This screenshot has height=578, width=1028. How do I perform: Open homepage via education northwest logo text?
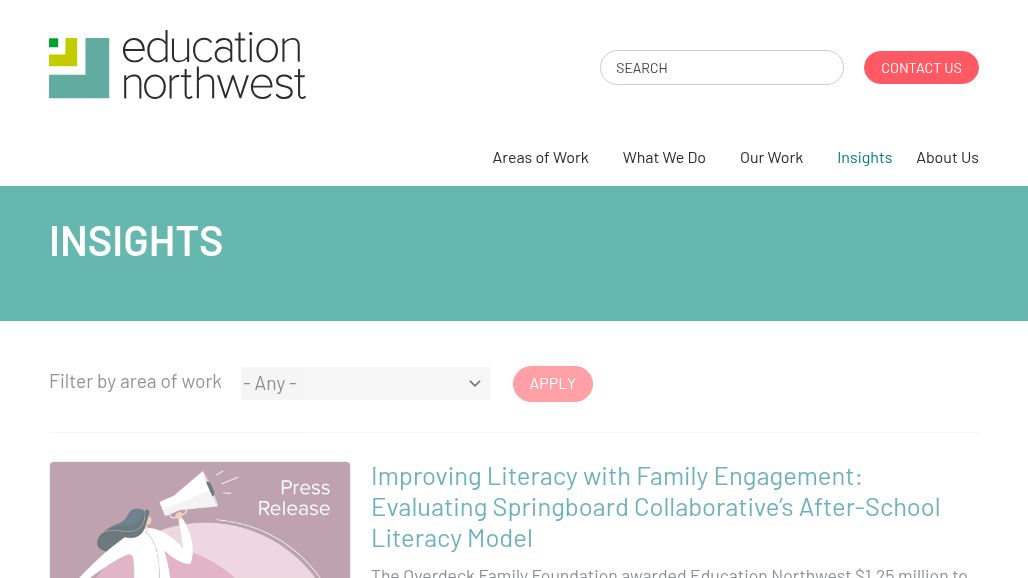click(x=214, y=66)
